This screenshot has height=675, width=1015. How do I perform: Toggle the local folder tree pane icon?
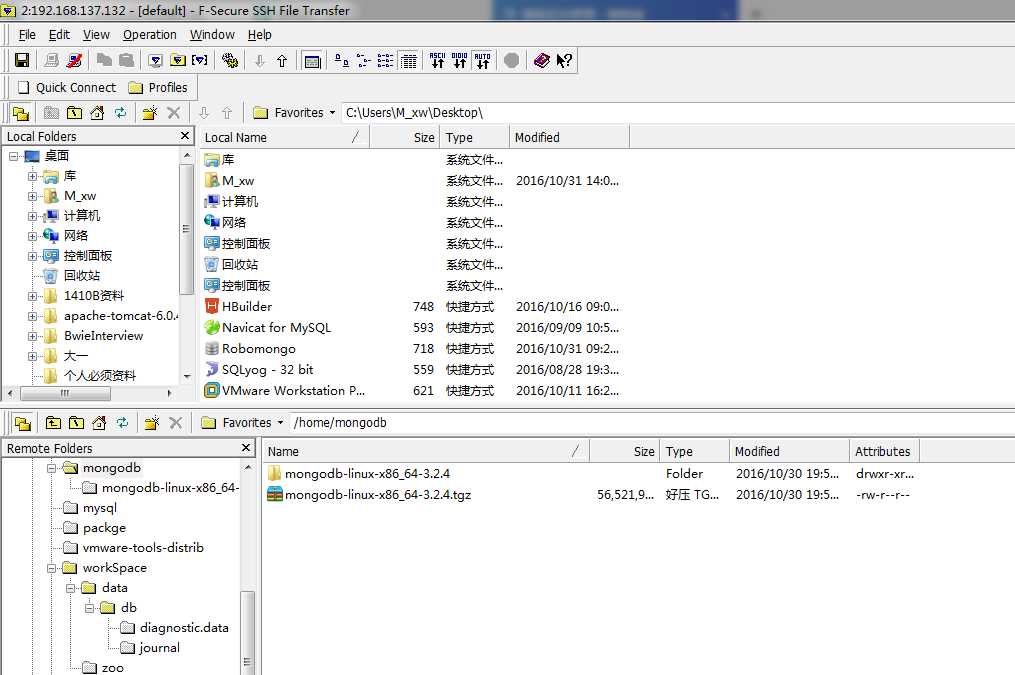point(21,113)
